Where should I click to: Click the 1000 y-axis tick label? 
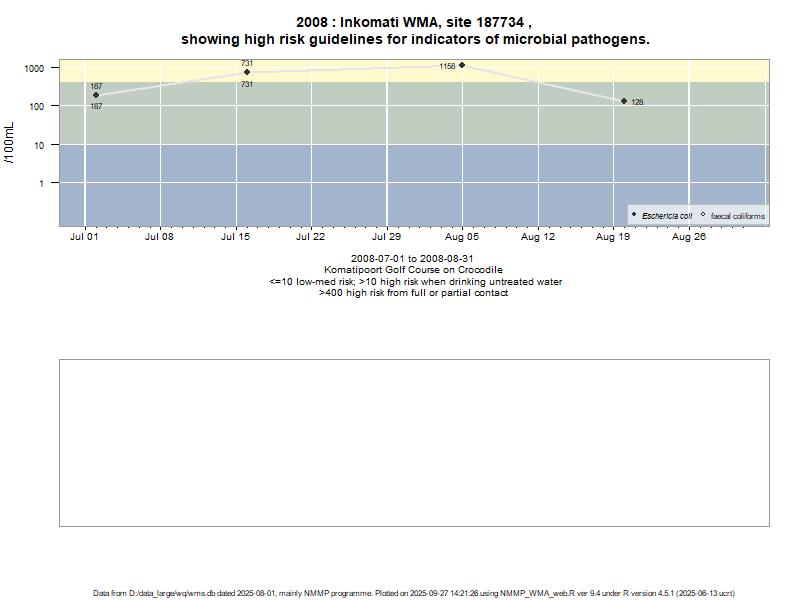(x=36, y=68)
